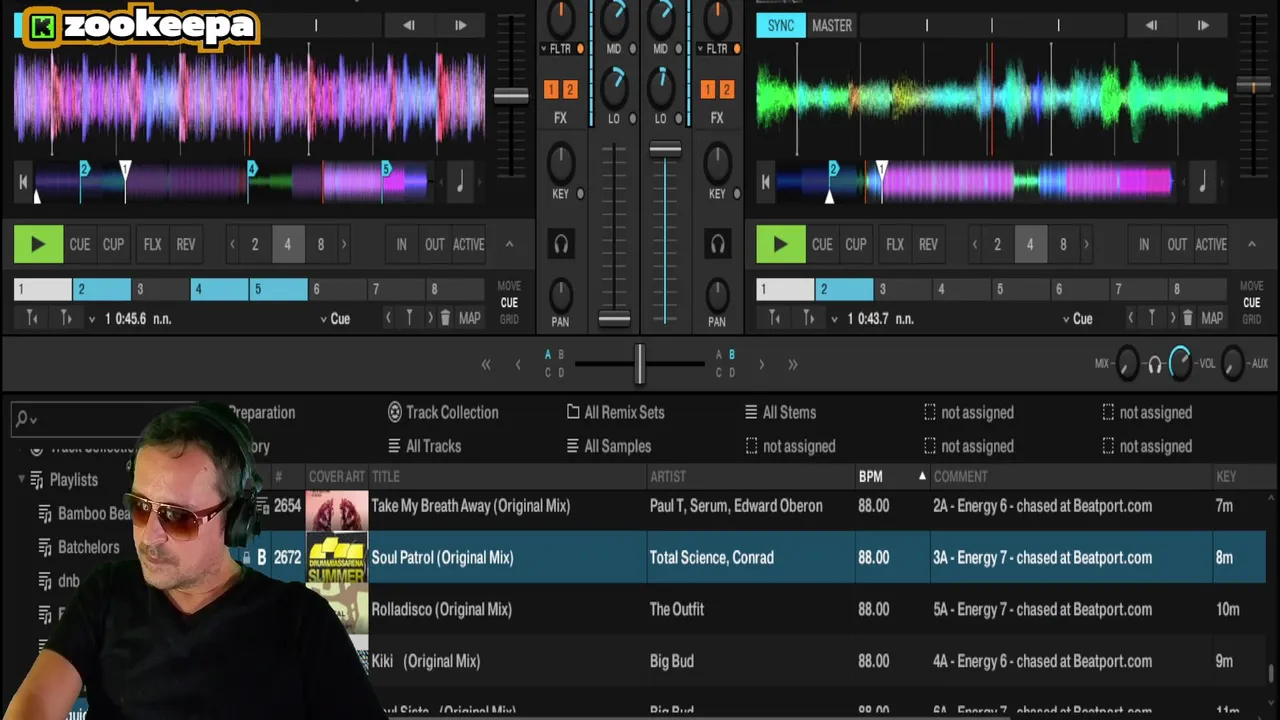Bend tempo up on right deck
Image resolution: width=1280 pixels, height=720 pixels.
click(1203, 26)
